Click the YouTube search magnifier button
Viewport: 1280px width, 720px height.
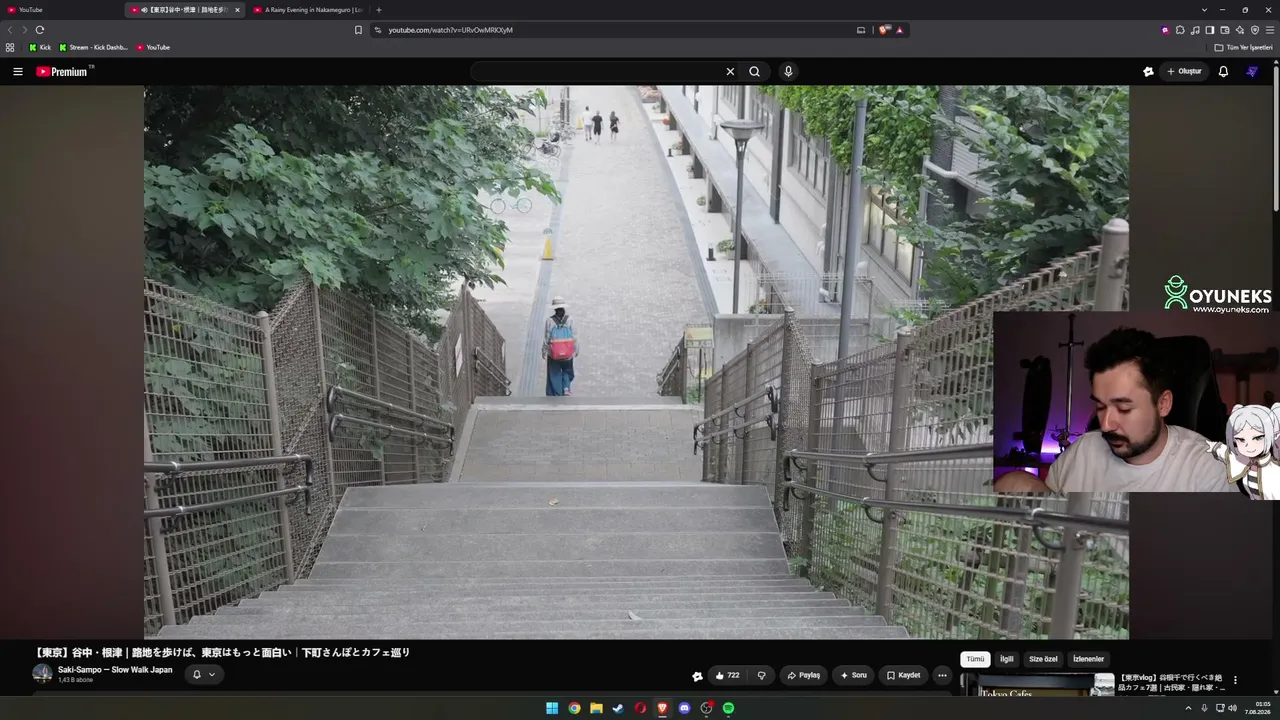pos(754,72)
